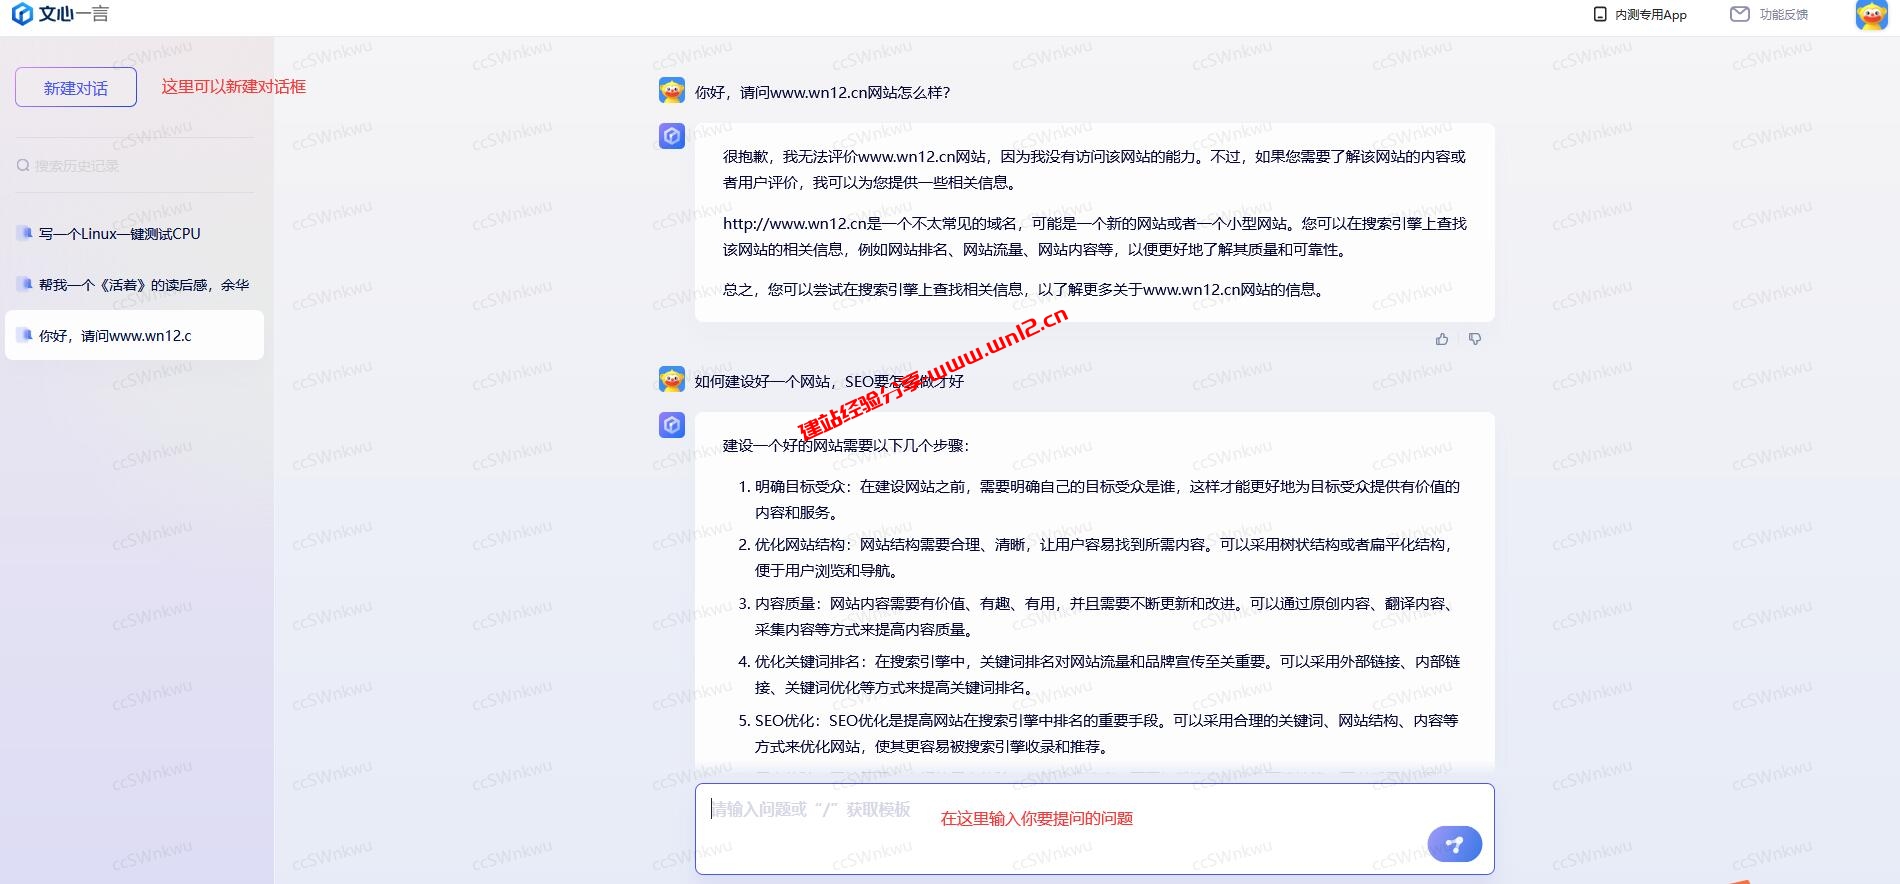Viewport: 1900px width, 884px height.
Task: Click list item 3. 内容质量
Action: tap(1097, 616)
